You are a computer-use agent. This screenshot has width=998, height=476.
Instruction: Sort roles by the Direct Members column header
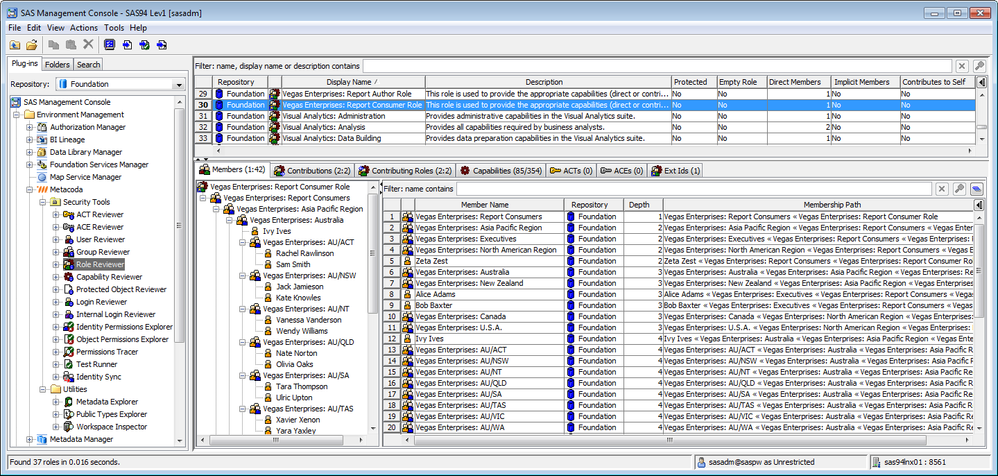click(x=798, y=81)
